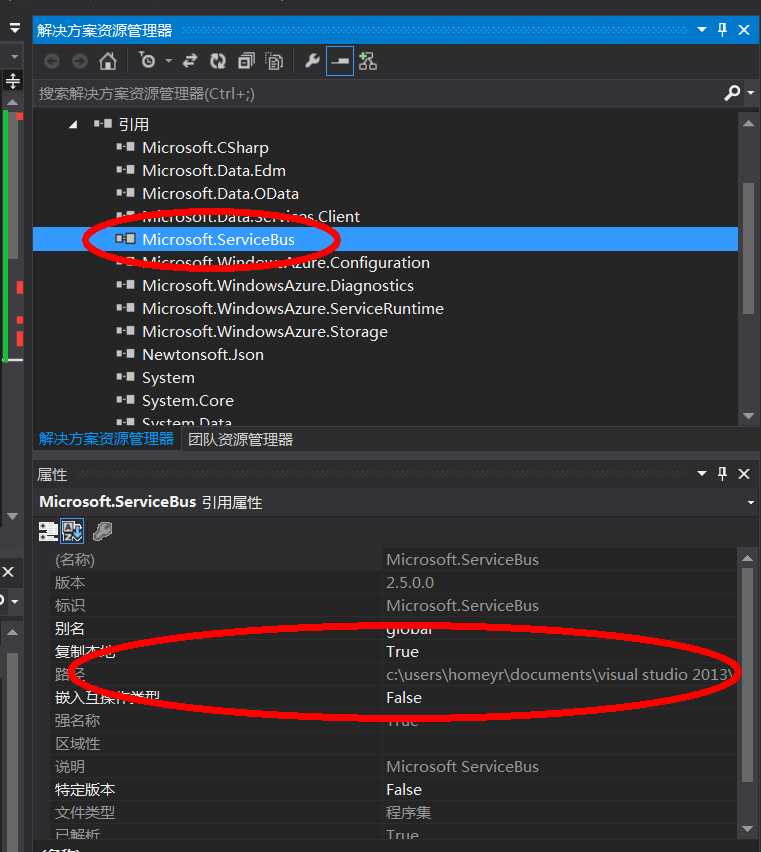Open Solution Explorer window position dropdown
This screenshot has height=852, width=761.
click(702, 29)
